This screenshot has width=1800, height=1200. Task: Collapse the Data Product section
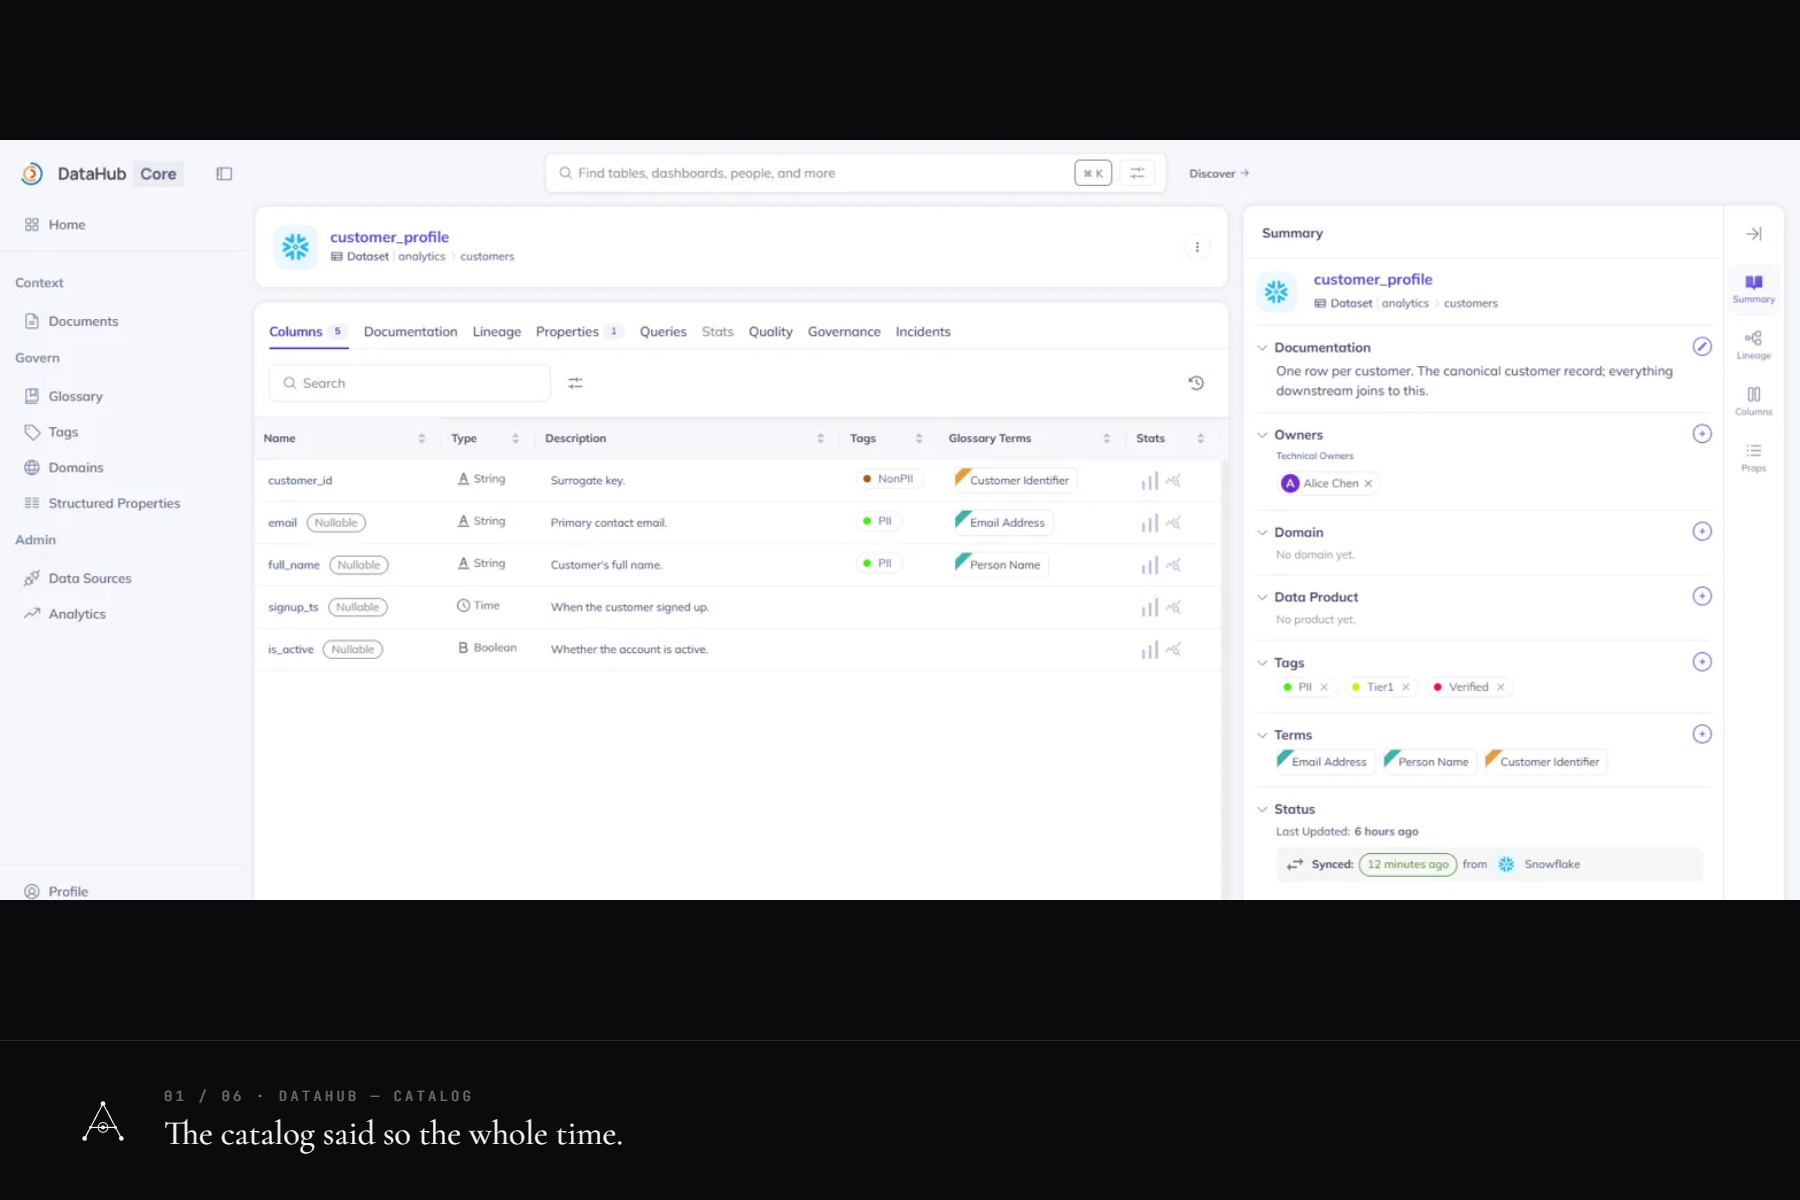tap(1262, 598)
